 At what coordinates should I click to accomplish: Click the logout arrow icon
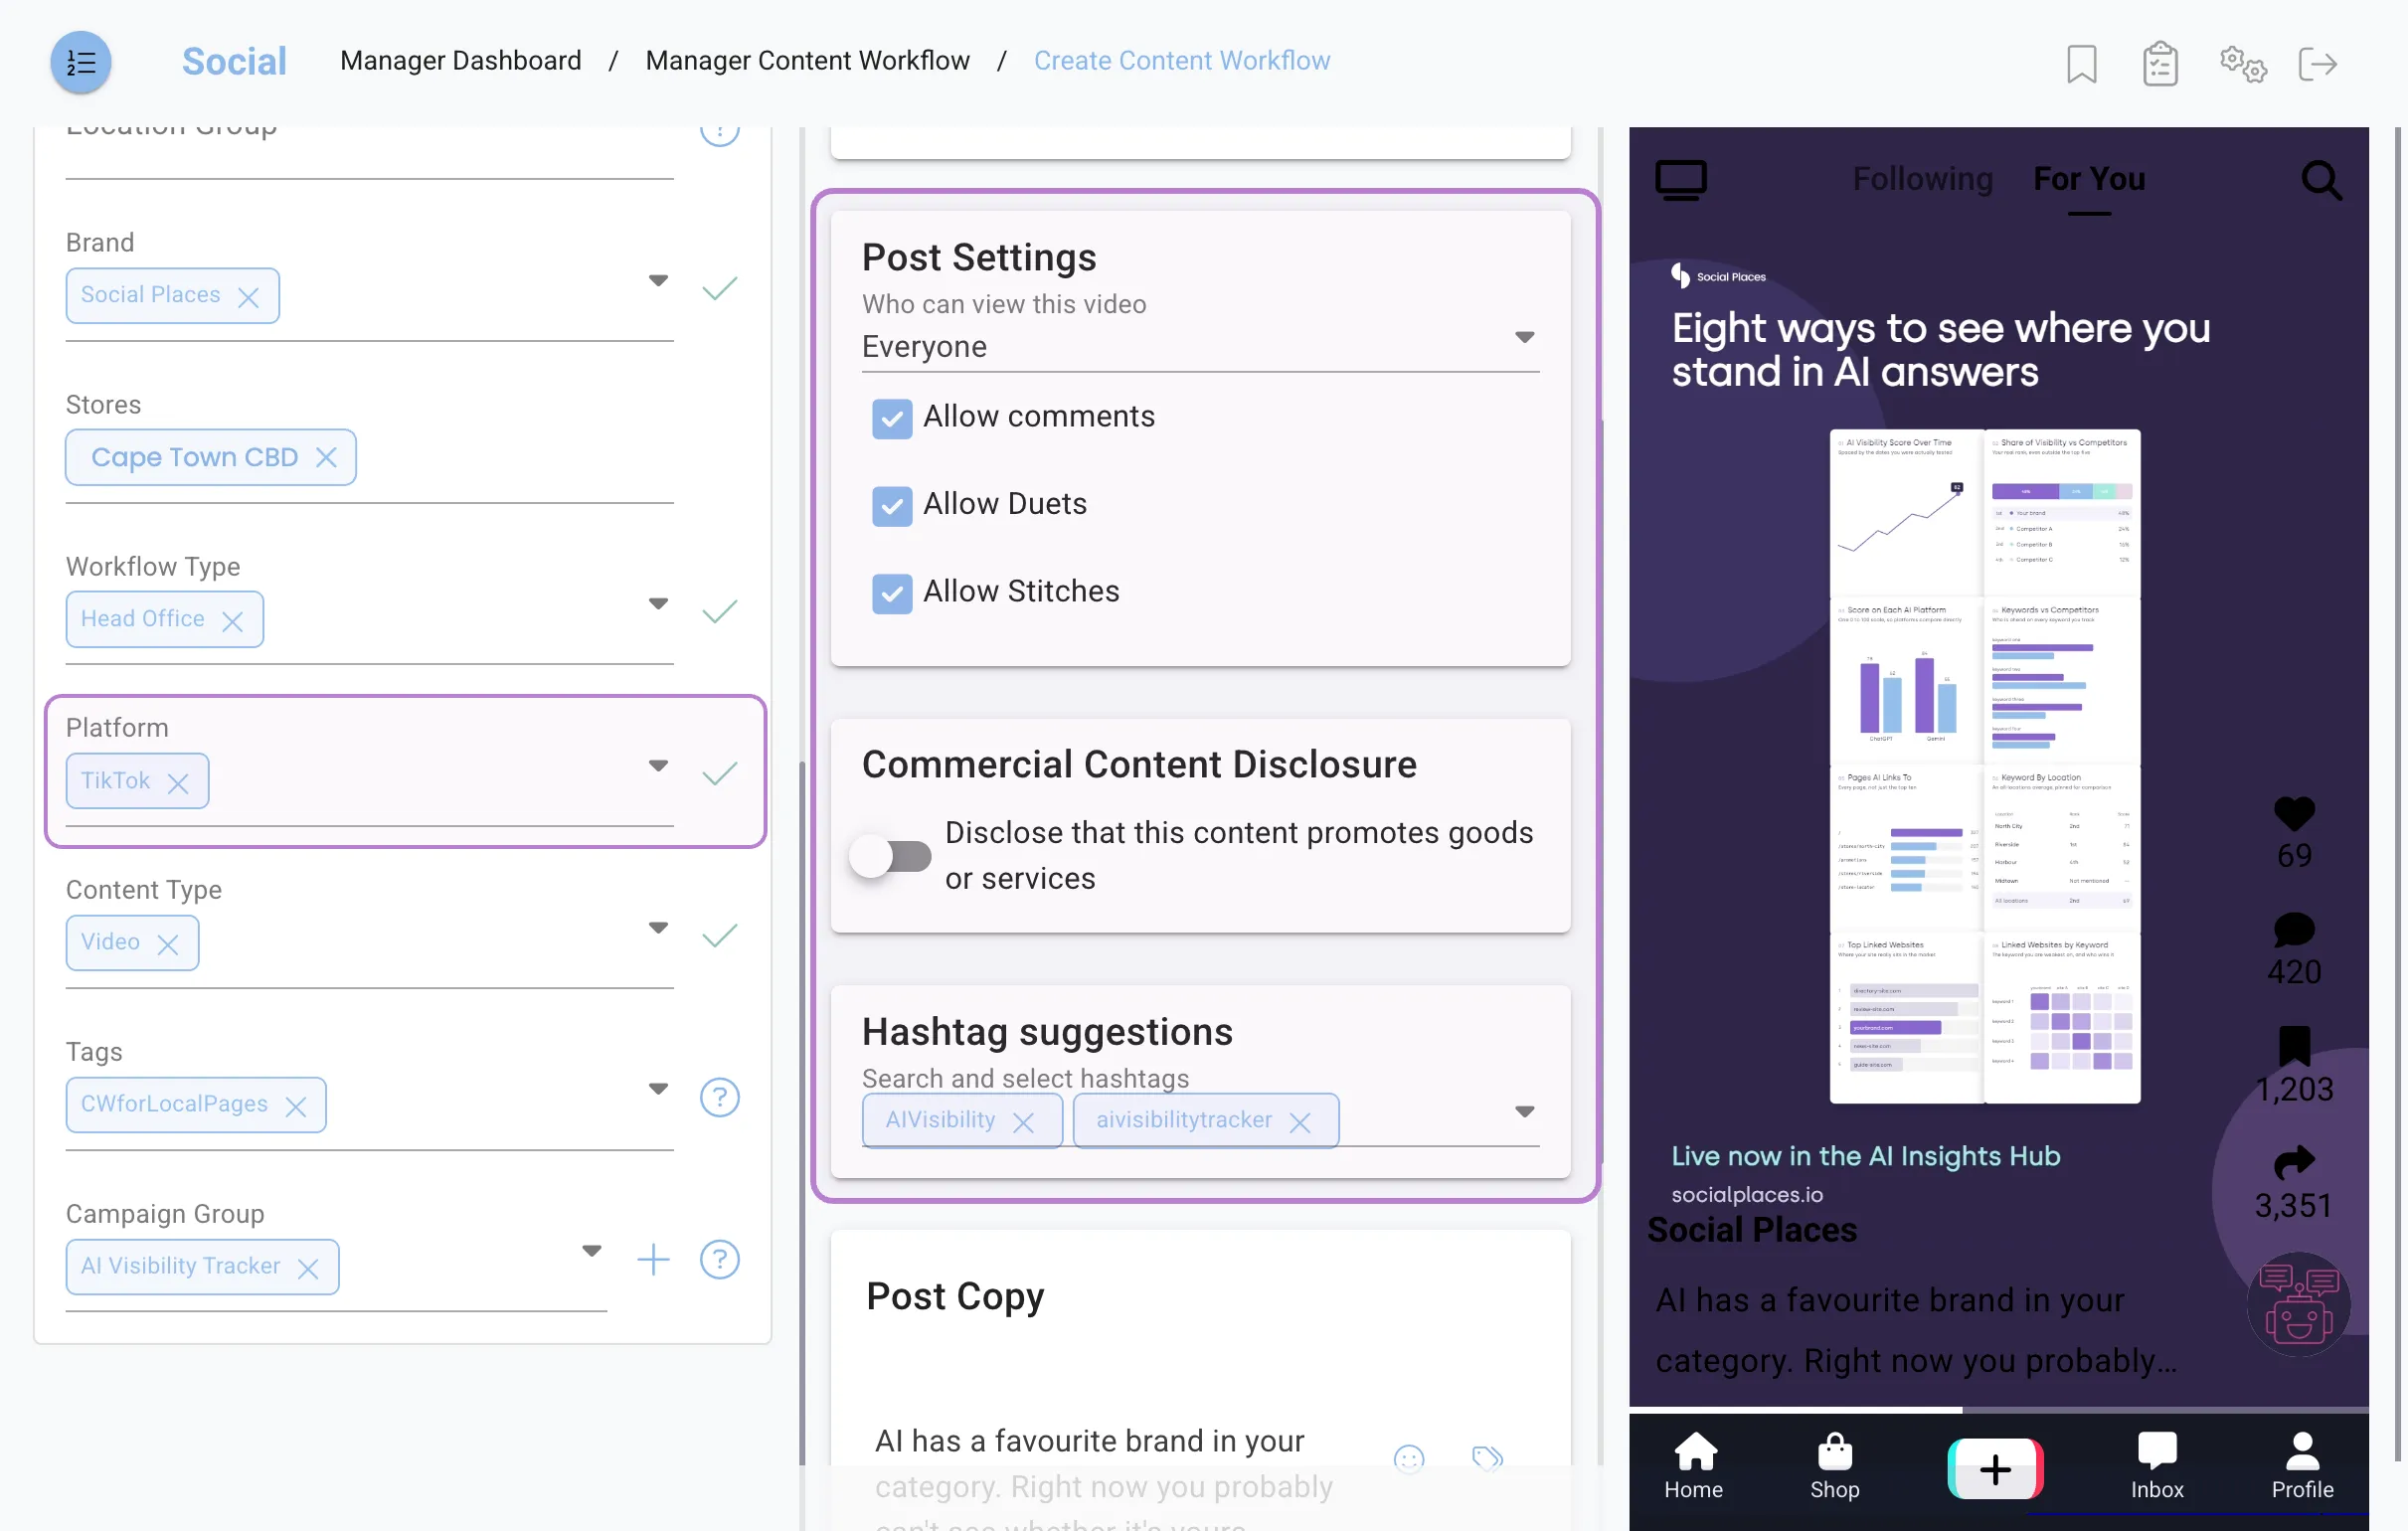(2318, 64)
